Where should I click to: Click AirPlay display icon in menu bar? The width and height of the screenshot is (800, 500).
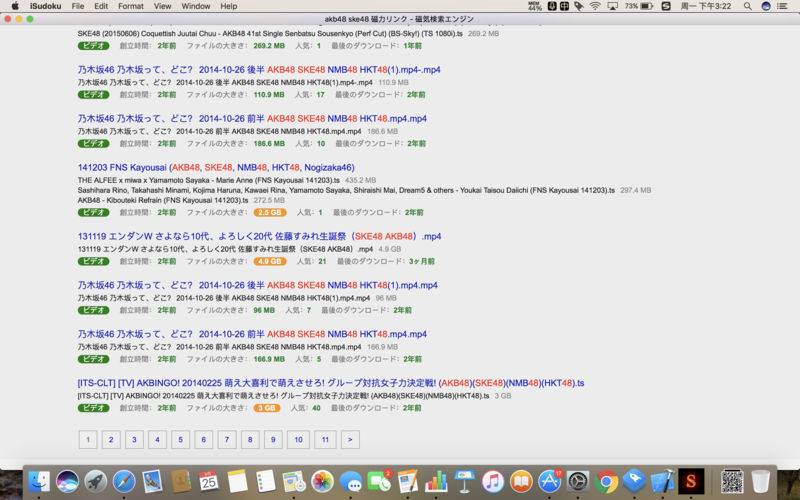613,6
